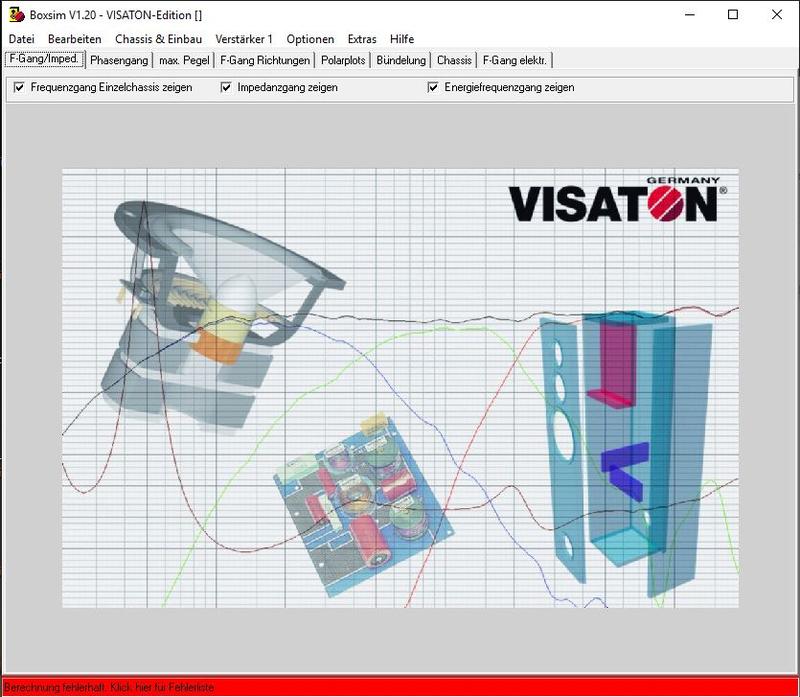
Task: Switch to the Phasengang tab
Action: pos(119,60)
